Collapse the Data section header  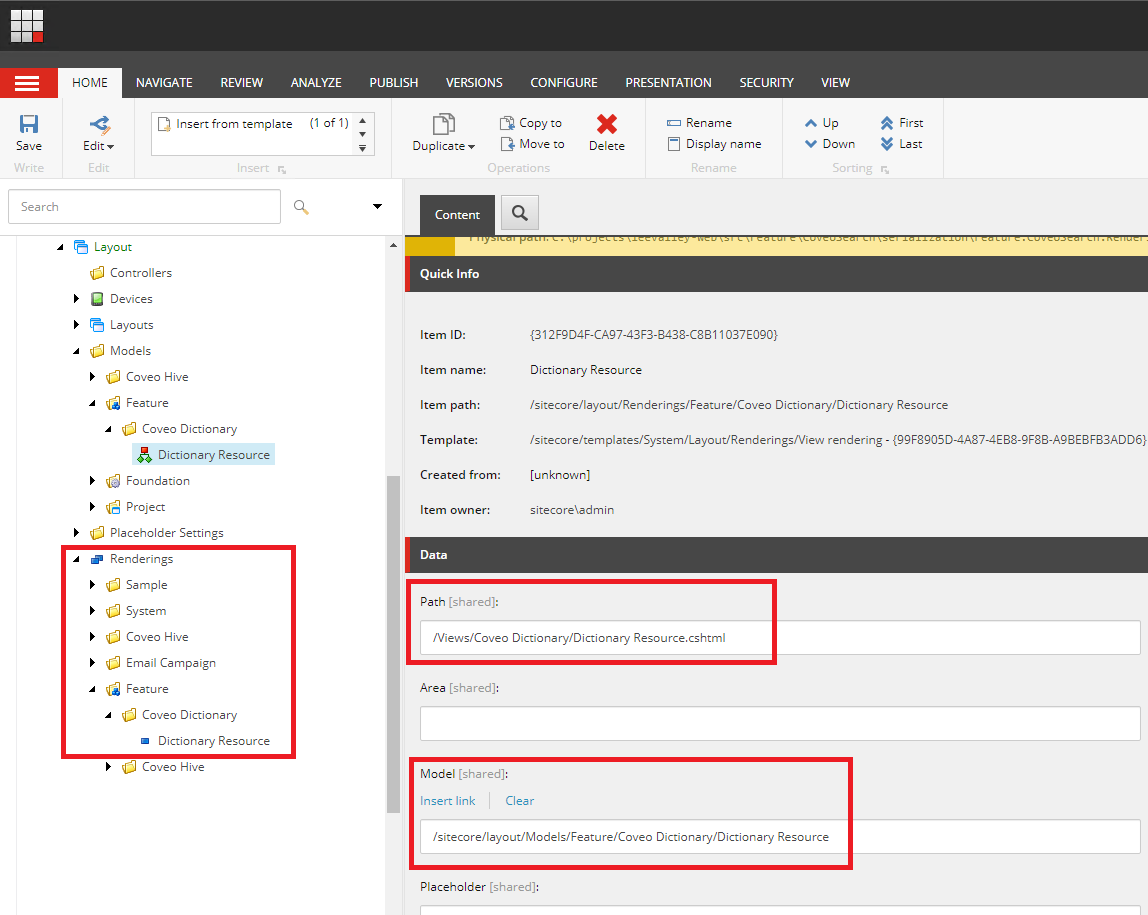pos(776,555)
